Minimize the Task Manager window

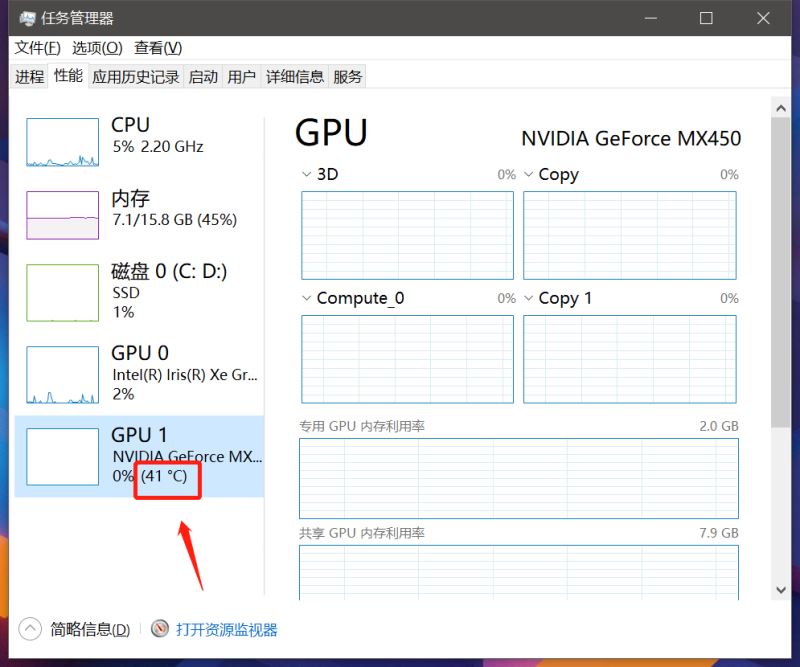point(651,18)
